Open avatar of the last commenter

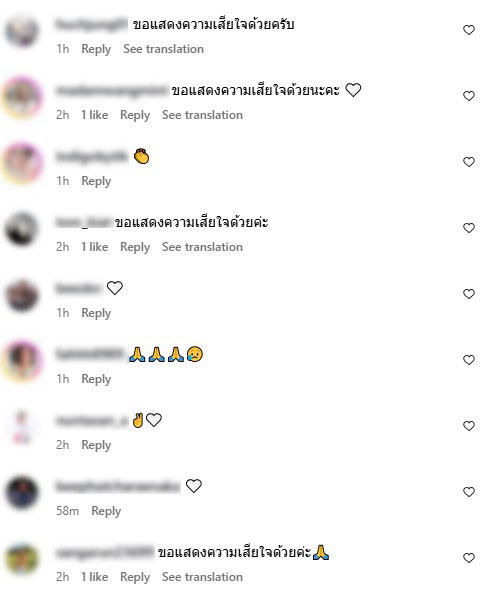tap(22, 558)
